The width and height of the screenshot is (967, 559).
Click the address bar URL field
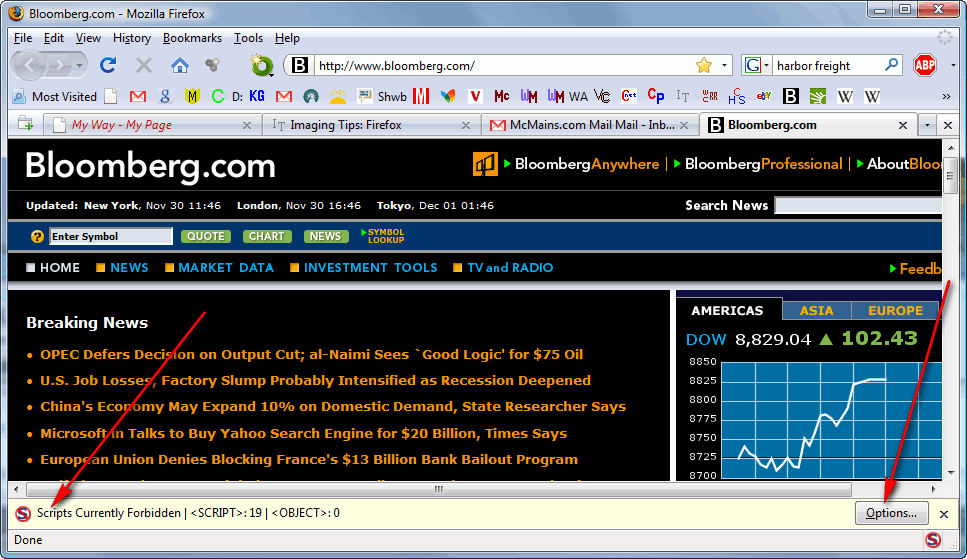[x=503, y=65]
